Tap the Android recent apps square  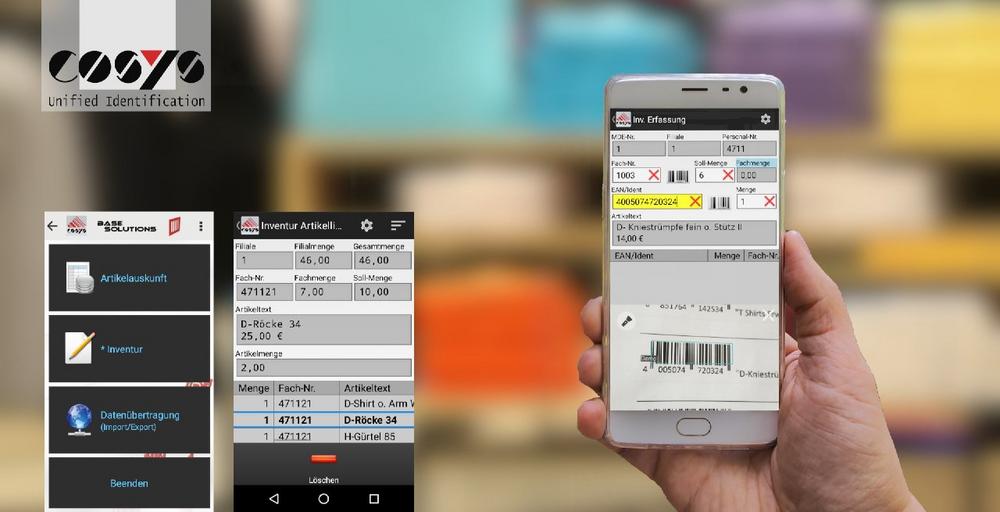click(x=374, y=497)
